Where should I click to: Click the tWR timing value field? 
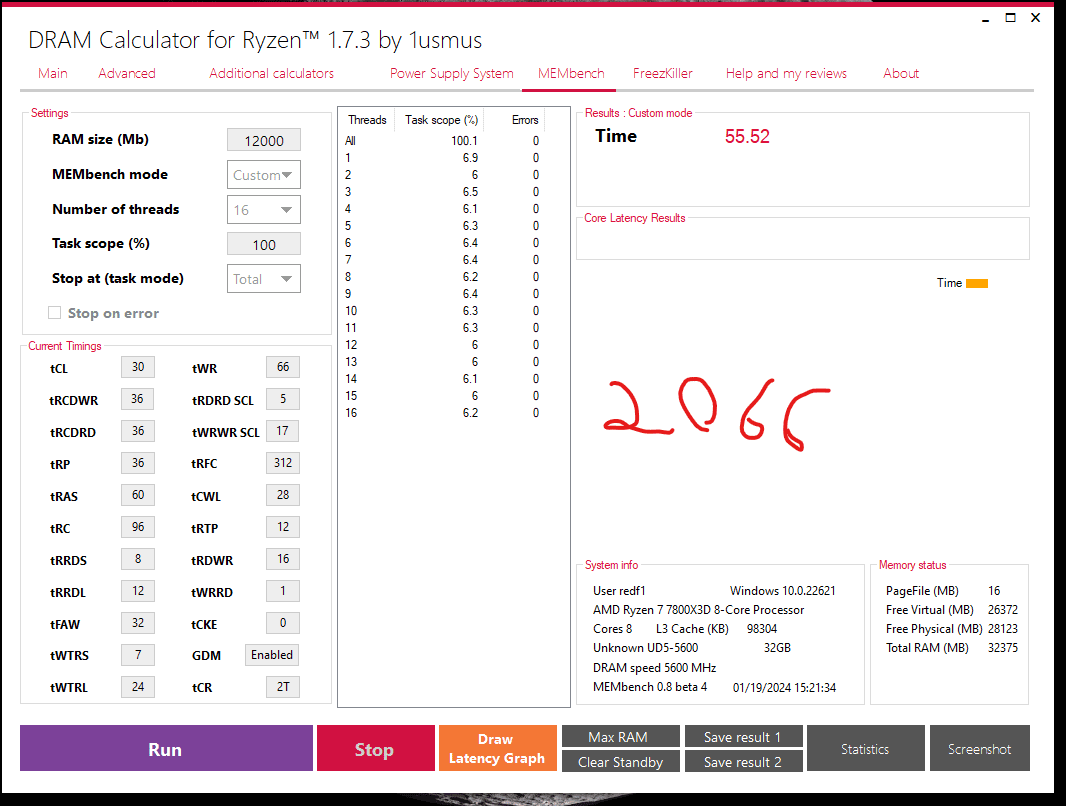click(x=283, y=367)
